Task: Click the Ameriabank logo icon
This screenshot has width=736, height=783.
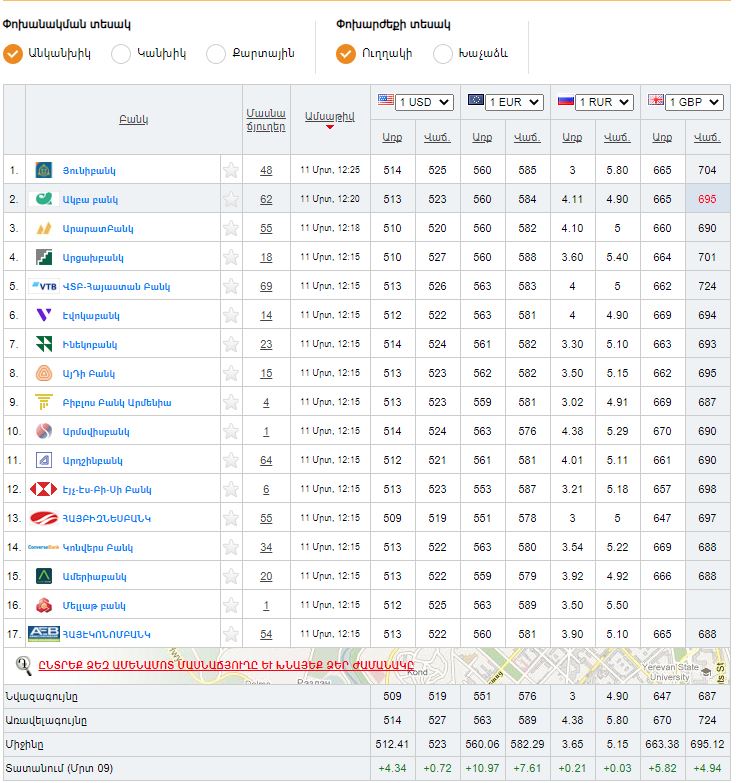Action: tap(44, 576)
